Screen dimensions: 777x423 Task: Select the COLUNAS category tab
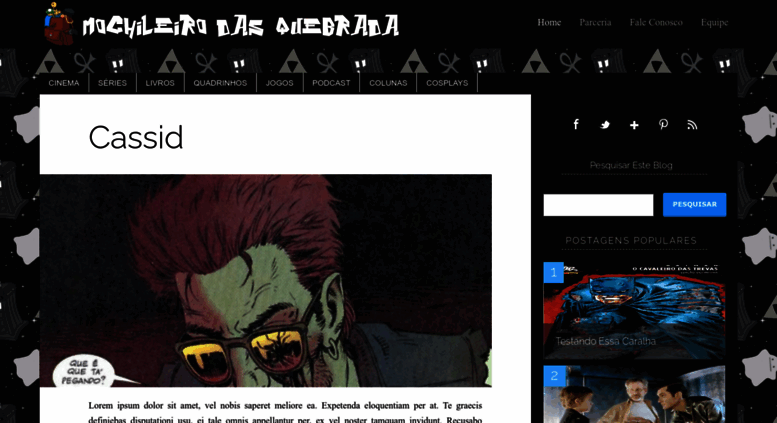(x=388, y=83)
